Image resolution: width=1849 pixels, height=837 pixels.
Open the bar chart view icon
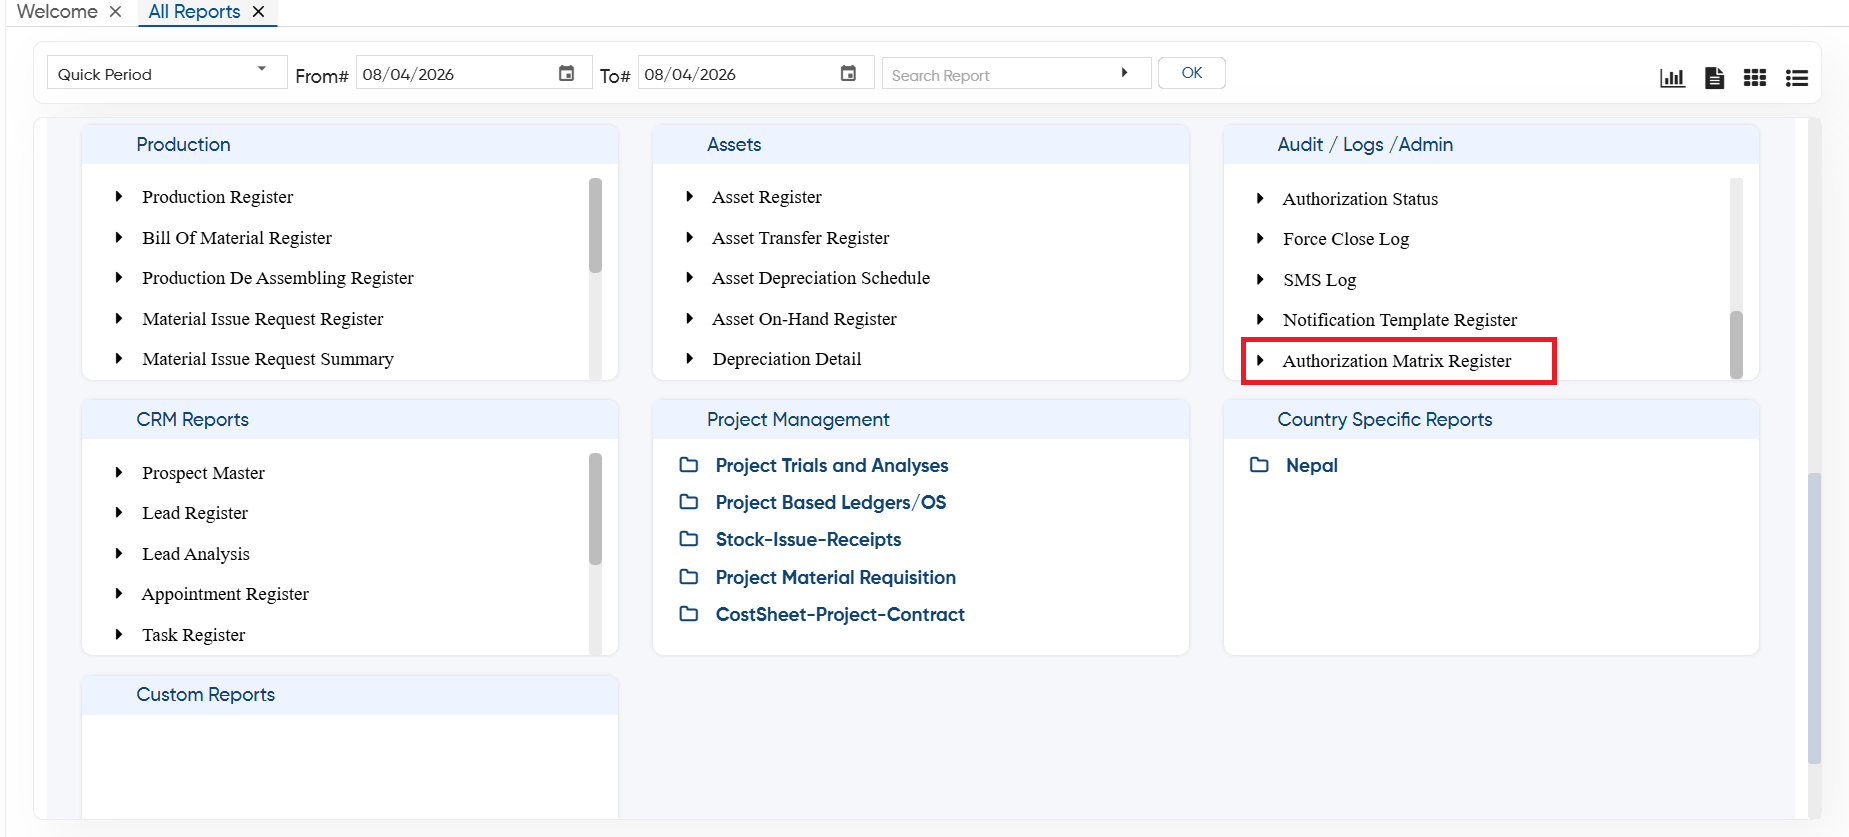(1672, 78)
